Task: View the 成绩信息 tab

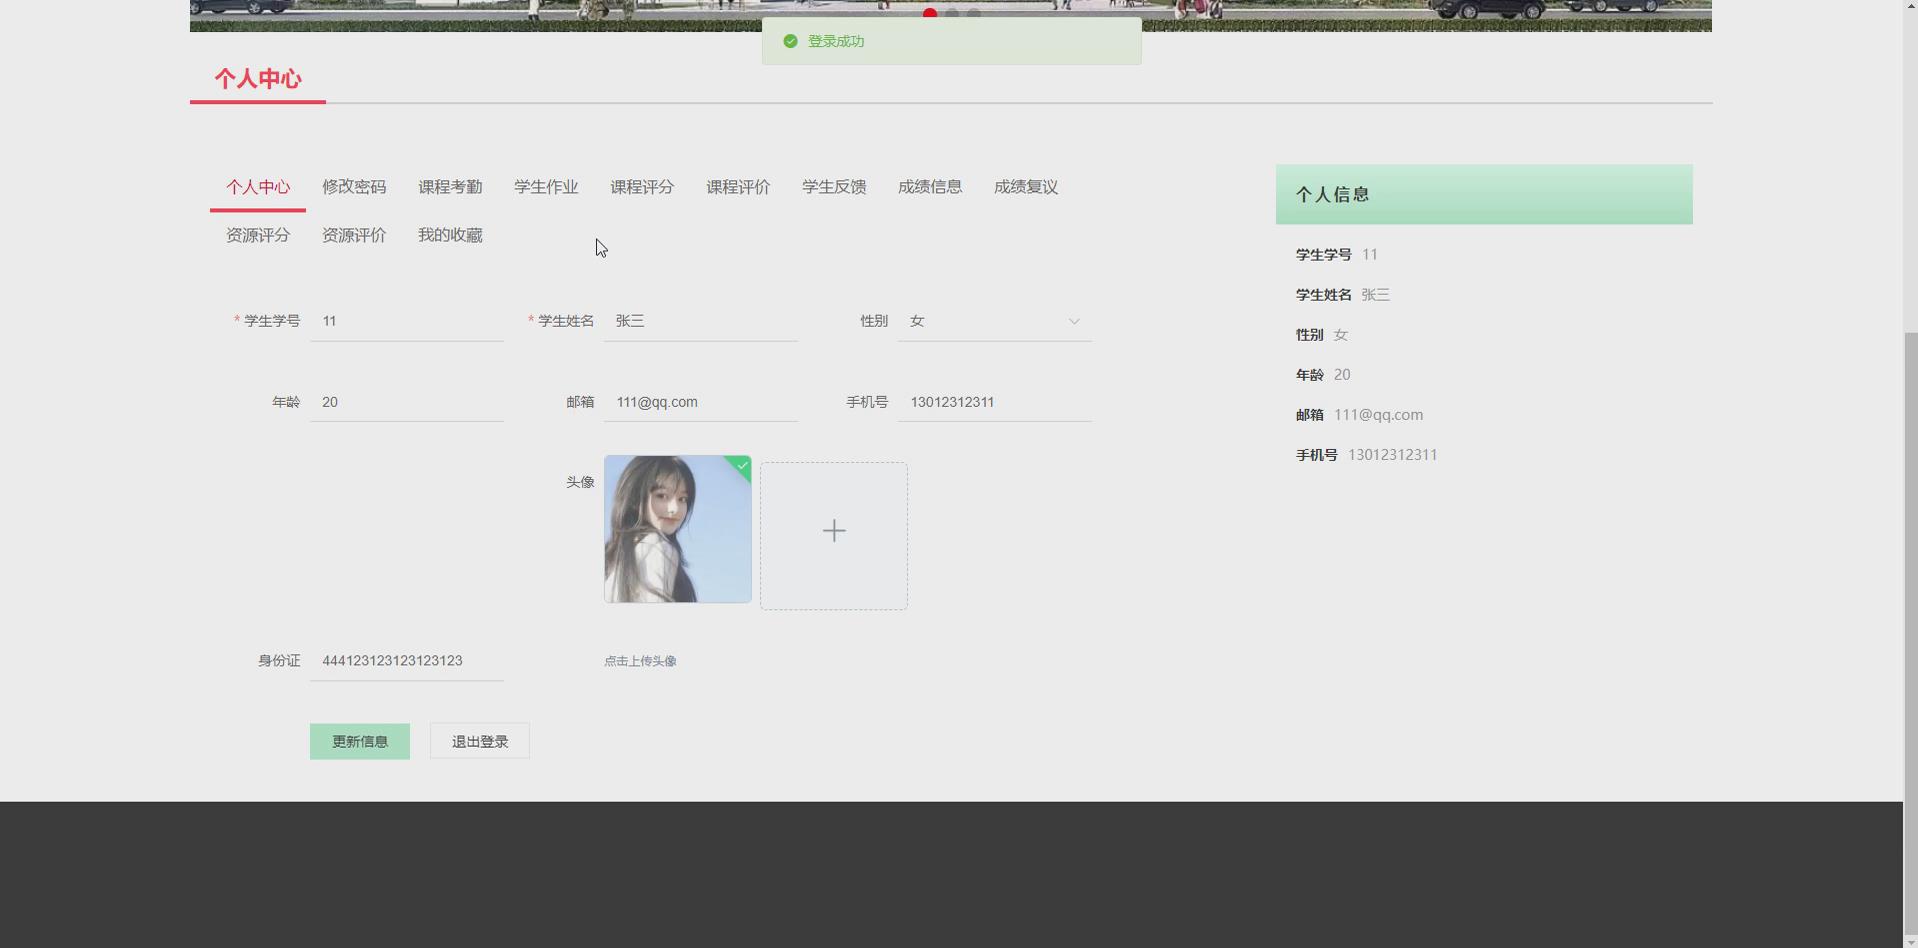Action: 929,187
